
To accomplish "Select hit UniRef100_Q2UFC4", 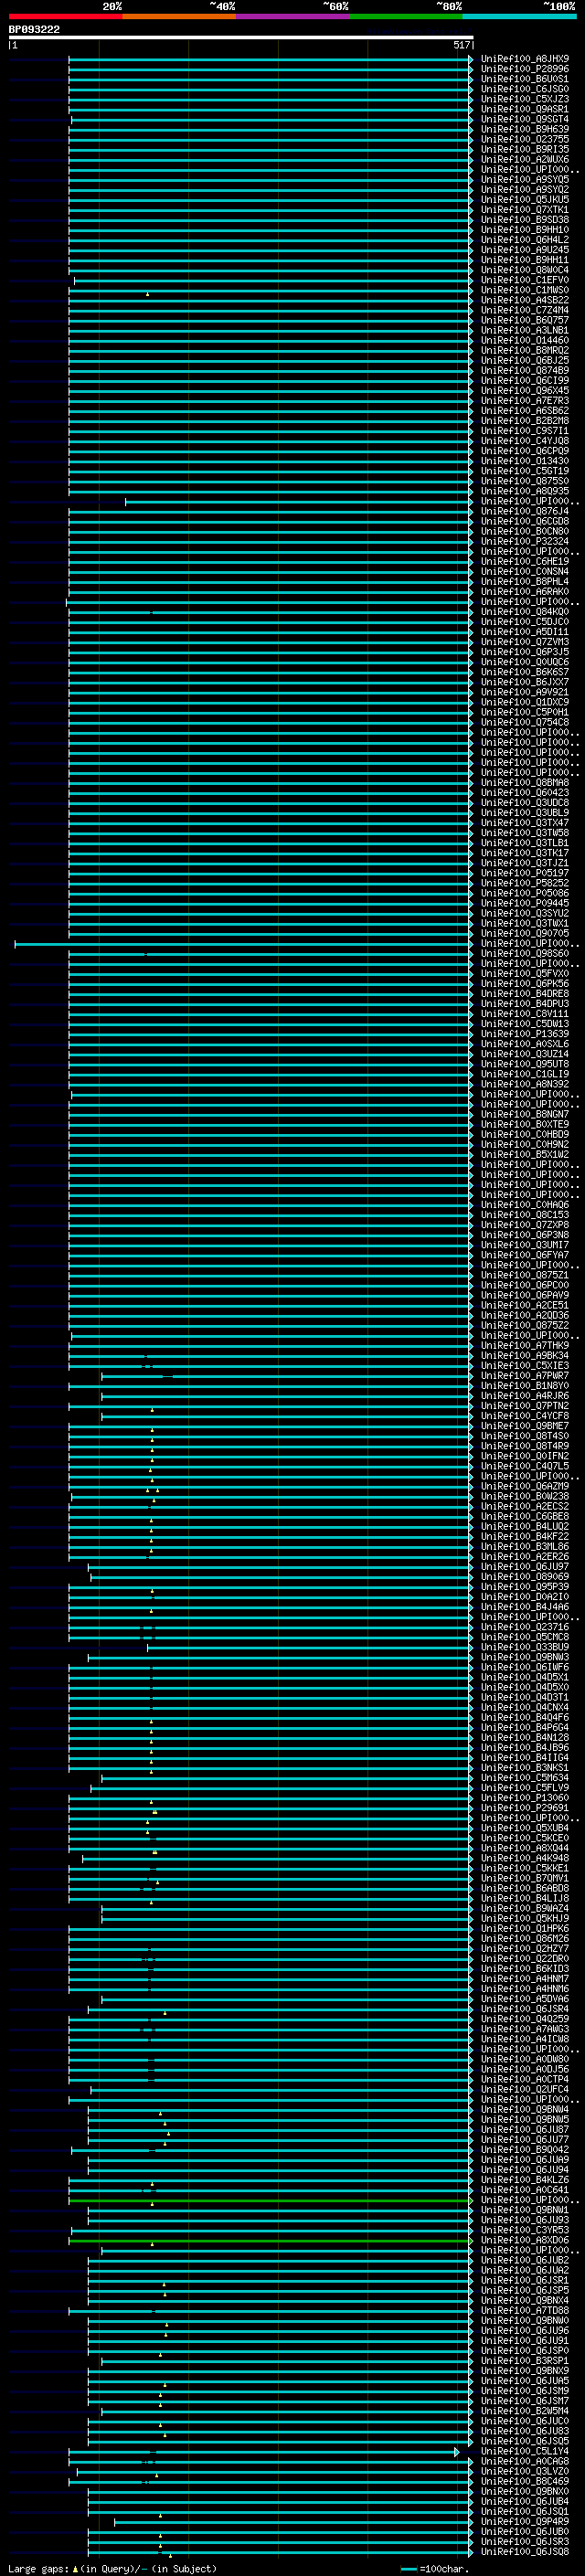I will coord(525,2089).
